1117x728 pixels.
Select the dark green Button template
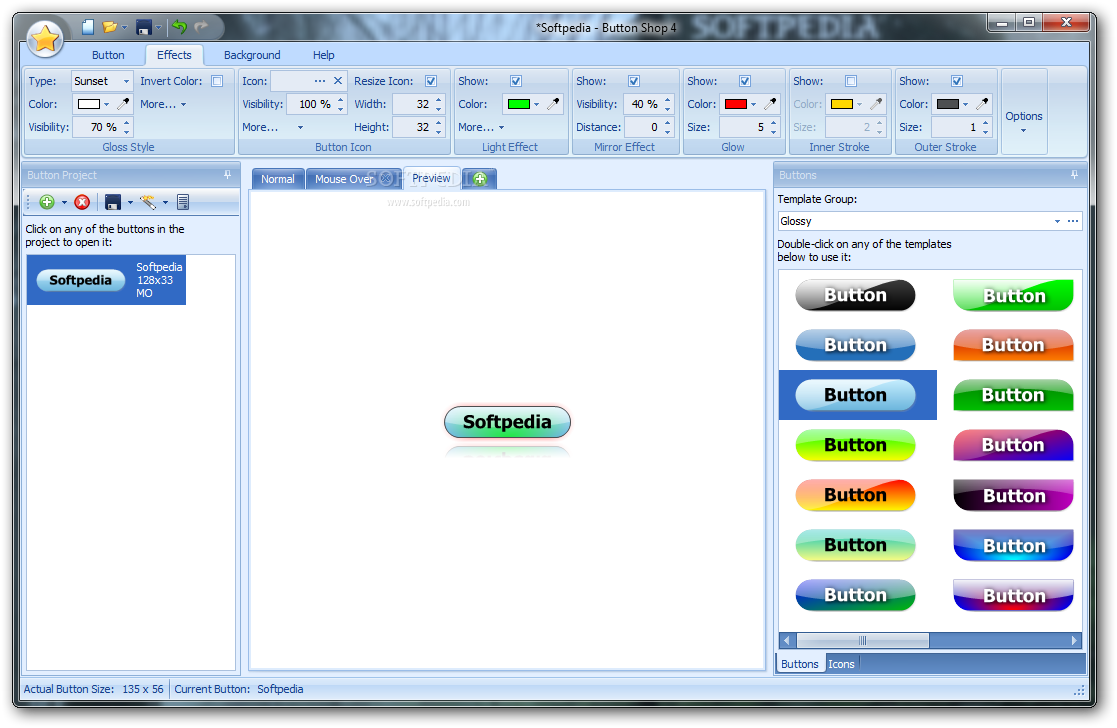click(x=1013, y=395)
